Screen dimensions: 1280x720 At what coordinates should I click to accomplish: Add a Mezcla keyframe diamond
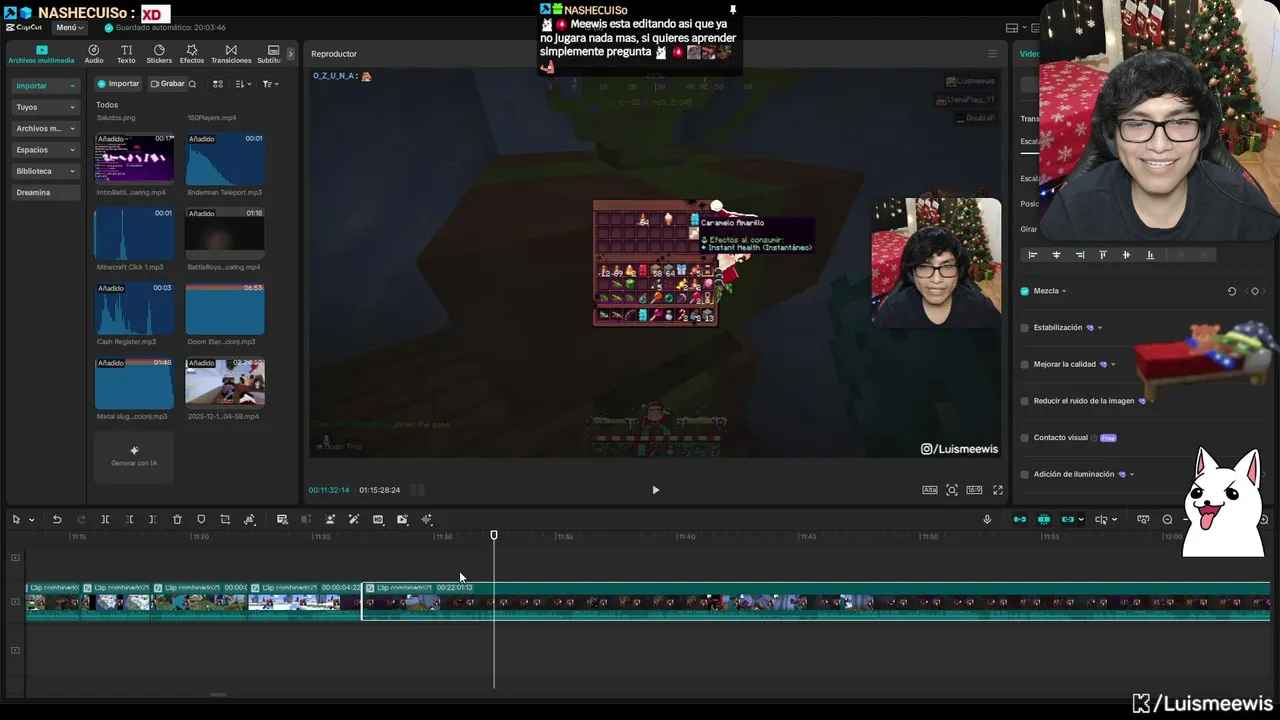[1255, 291]
